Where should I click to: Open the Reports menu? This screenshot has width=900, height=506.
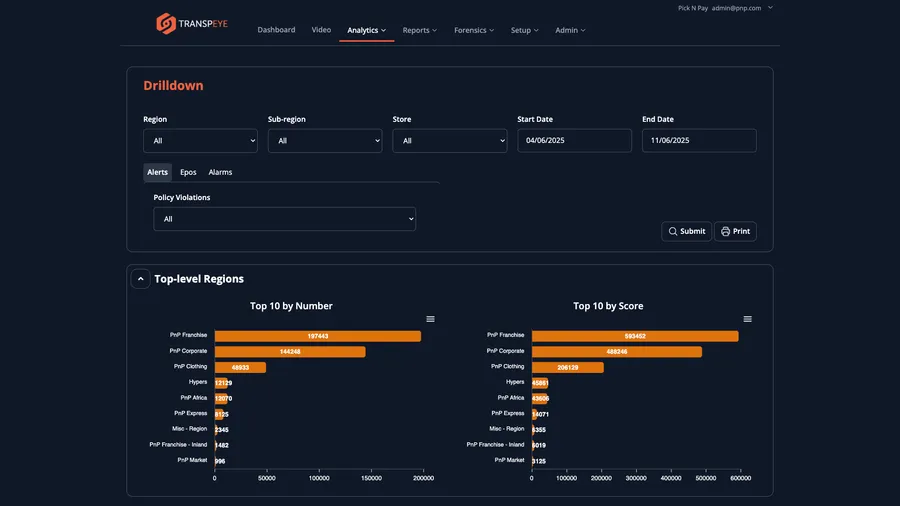(420, 30)
